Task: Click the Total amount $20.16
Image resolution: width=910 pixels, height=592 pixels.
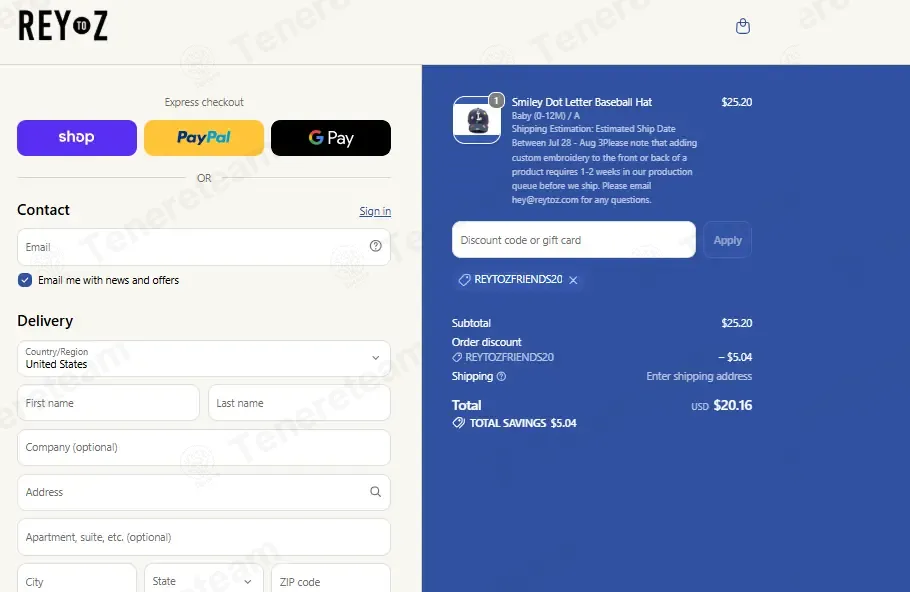Action: (732, 405)
